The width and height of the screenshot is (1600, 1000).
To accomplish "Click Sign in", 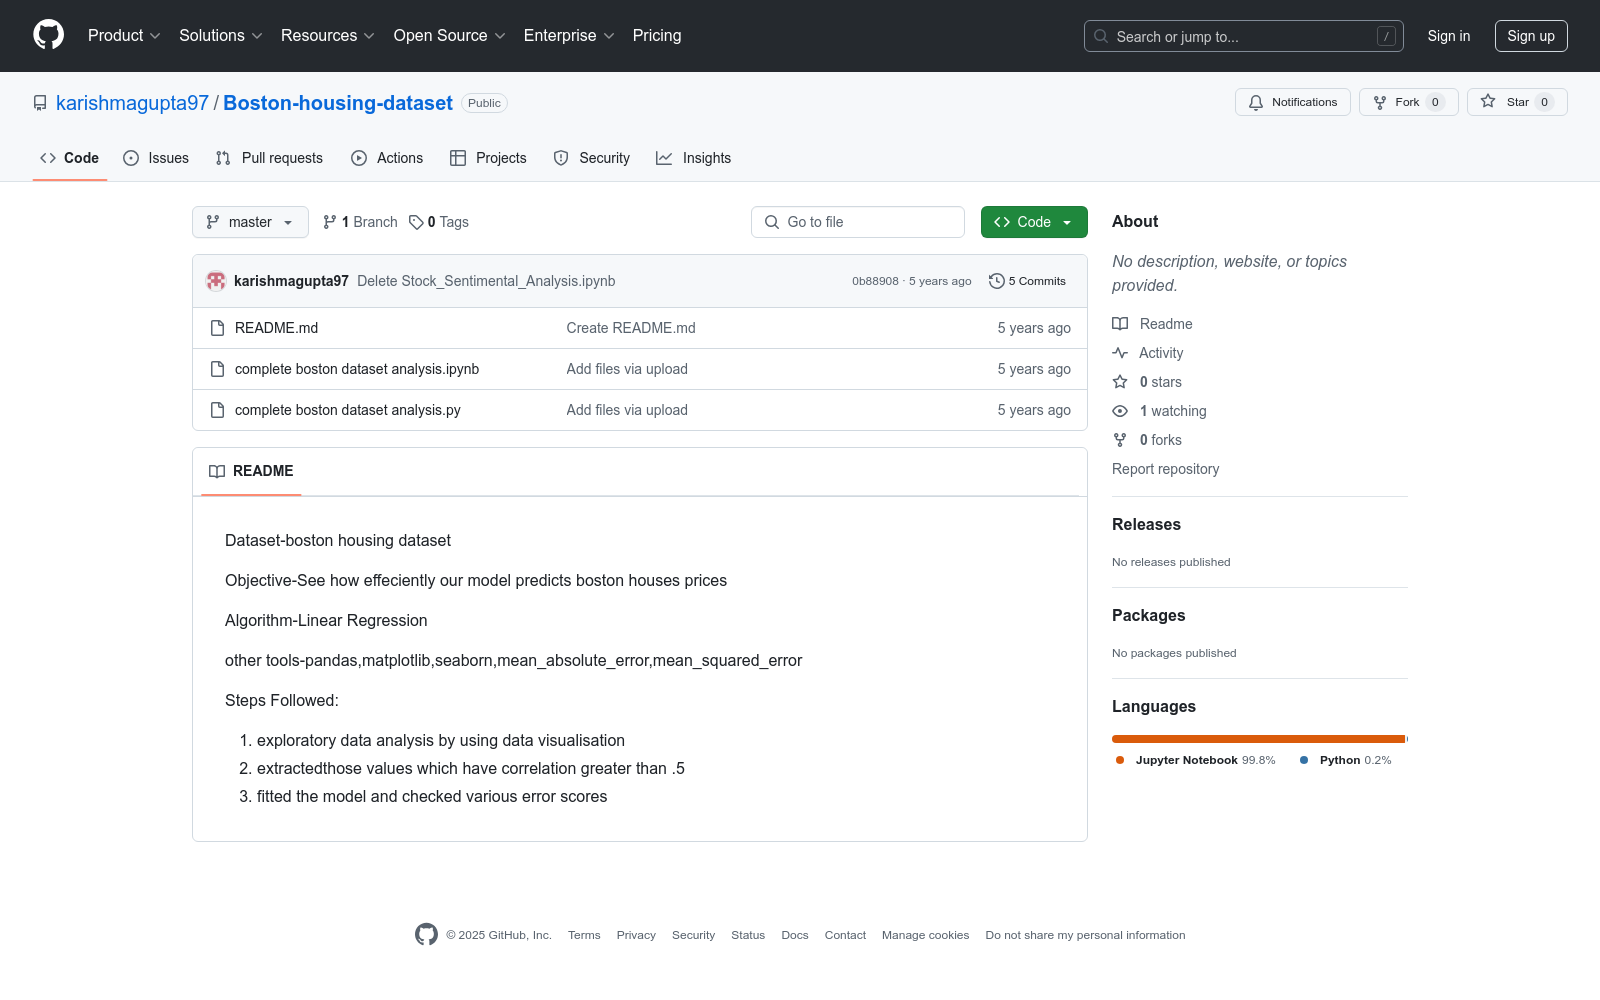I will point(1449,36).
